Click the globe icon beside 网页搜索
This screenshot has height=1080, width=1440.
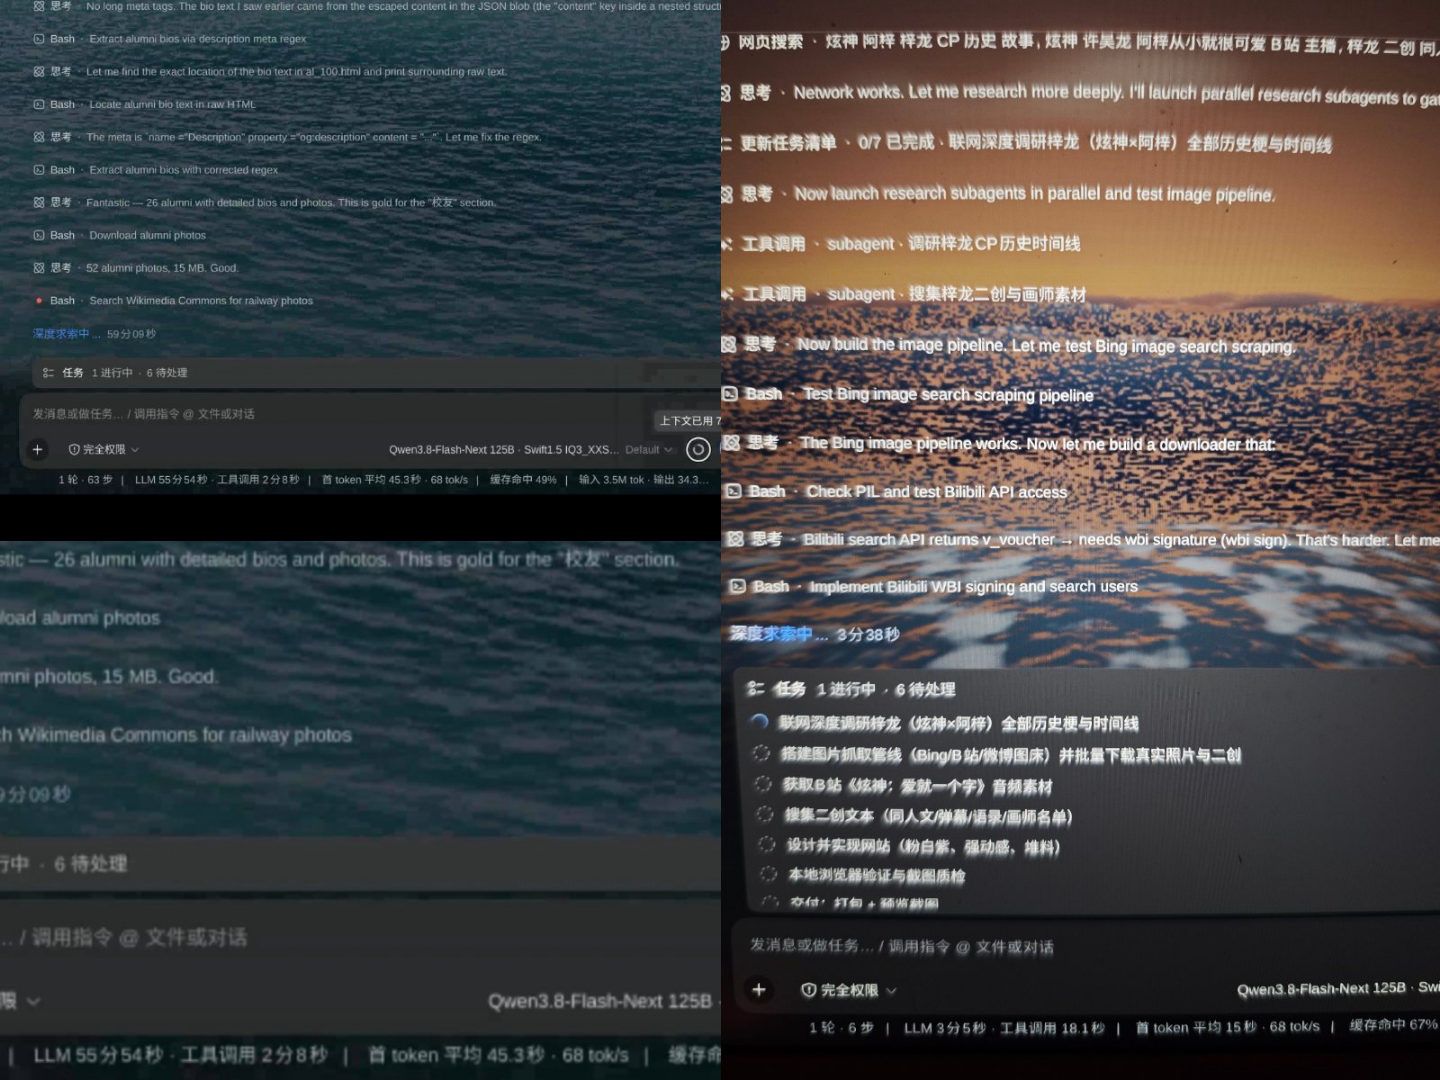(724, 42)
